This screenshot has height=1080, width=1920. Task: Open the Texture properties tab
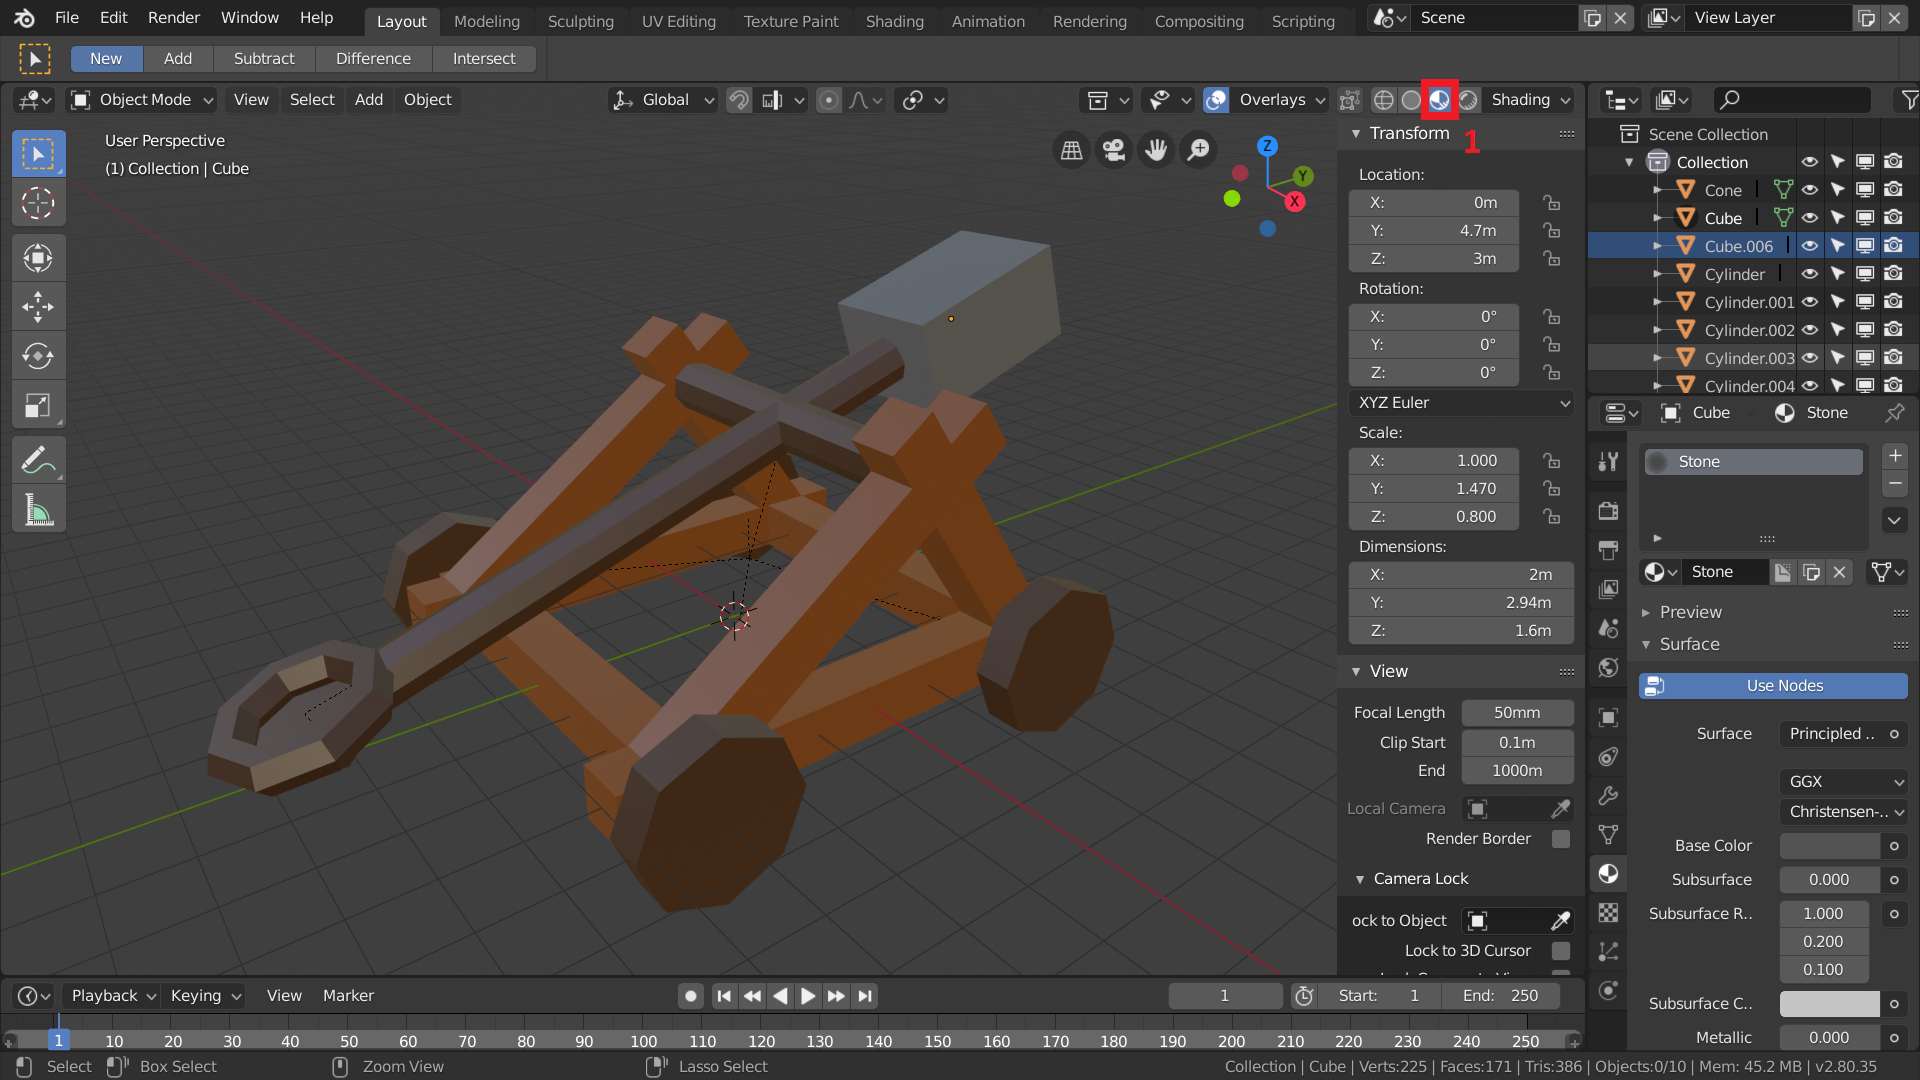1608,913
